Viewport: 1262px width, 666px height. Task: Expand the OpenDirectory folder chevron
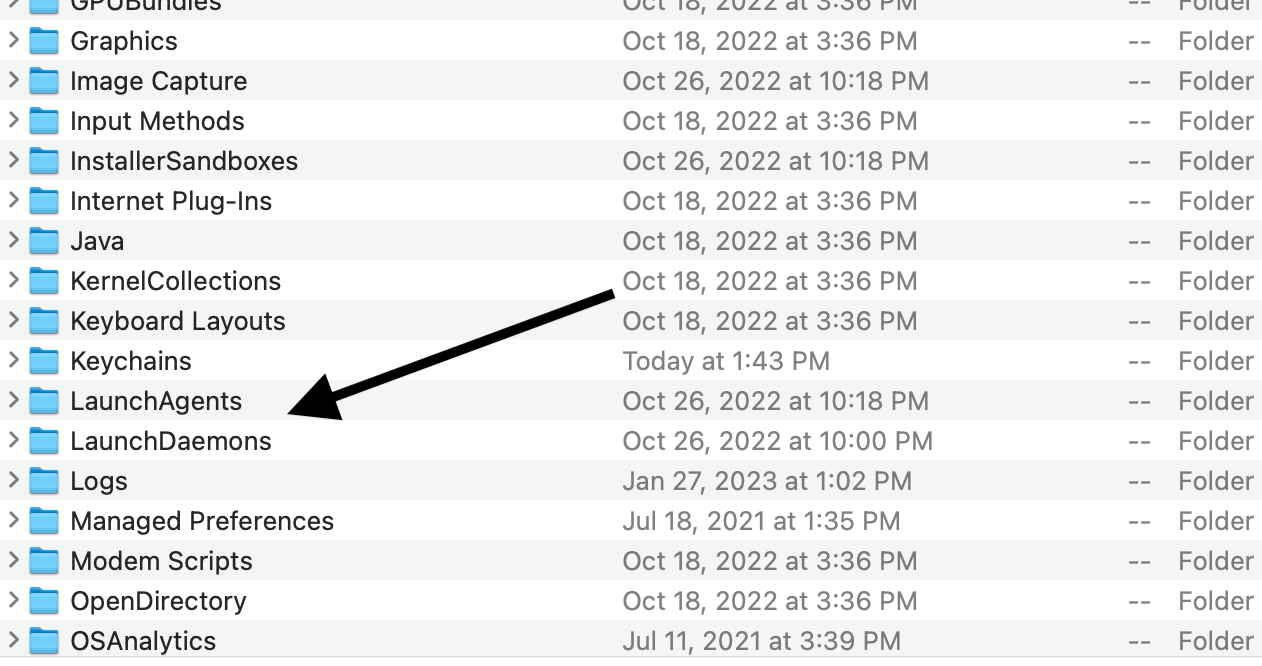click(x=13, y=600)
